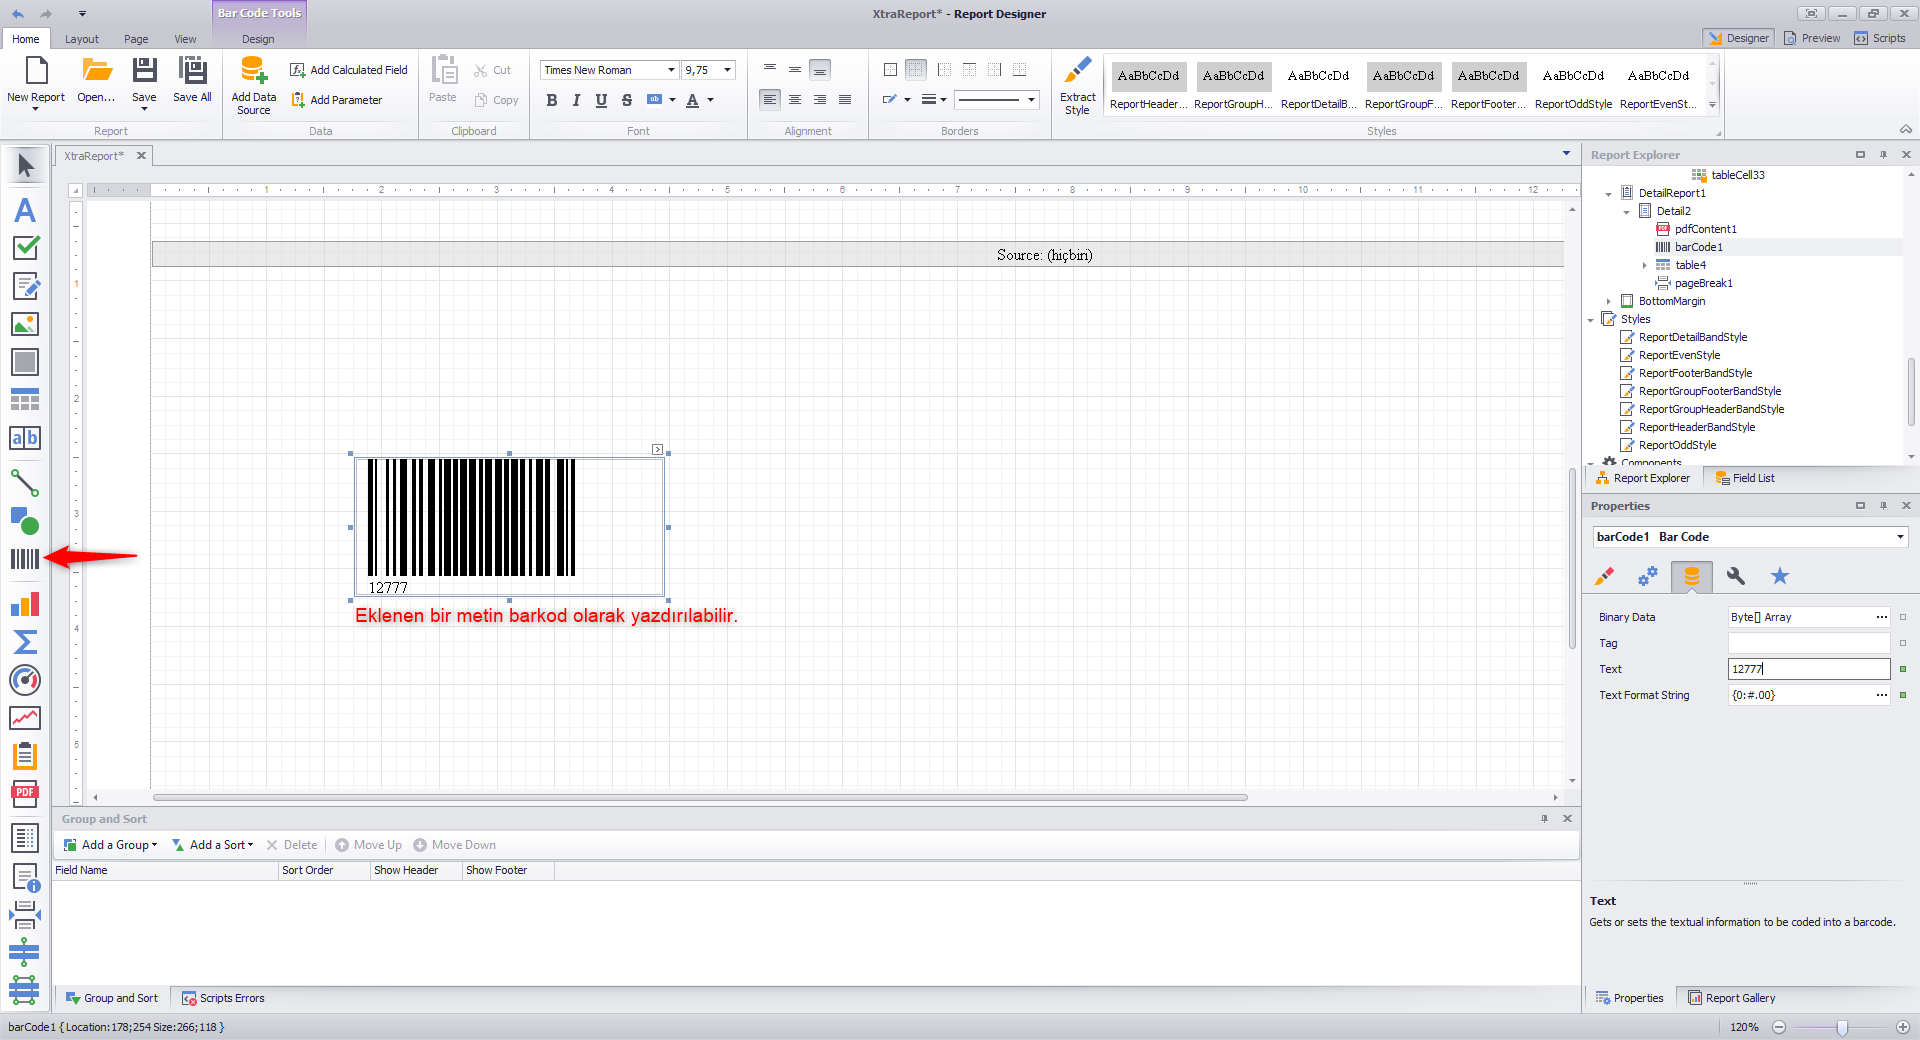The width and height of the screenshot is (1920, 1040).
Task: Select the Character Comb tool
Action: tap(25, 438)
